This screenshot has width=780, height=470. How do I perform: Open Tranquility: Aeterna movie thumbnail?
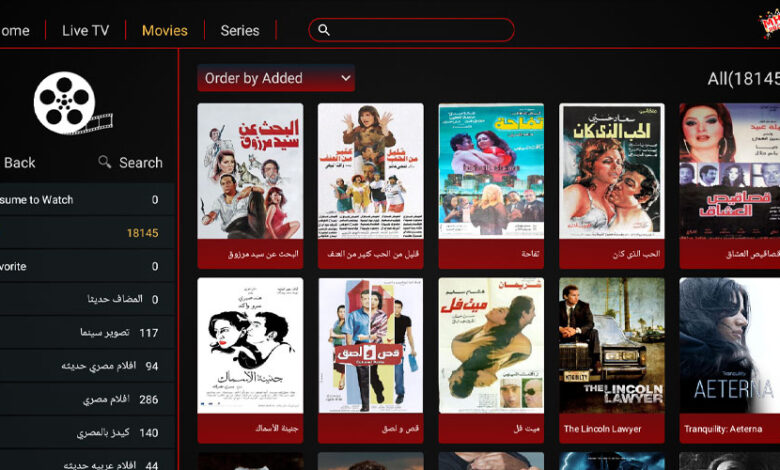[730, 360]
